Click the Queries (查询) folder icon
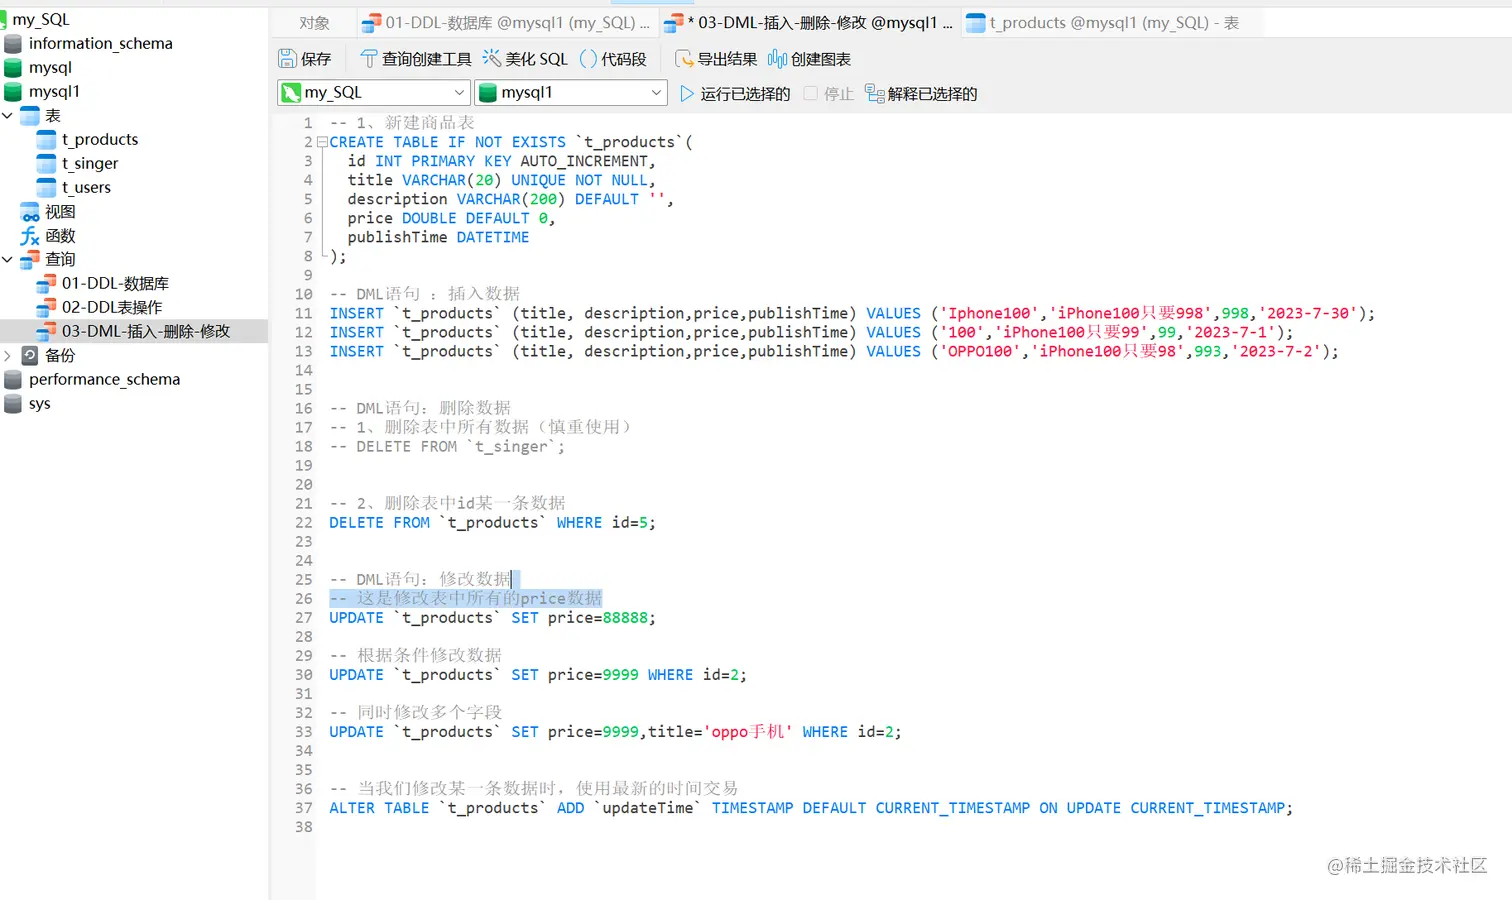1512x900 pixels. coord(30,259)
